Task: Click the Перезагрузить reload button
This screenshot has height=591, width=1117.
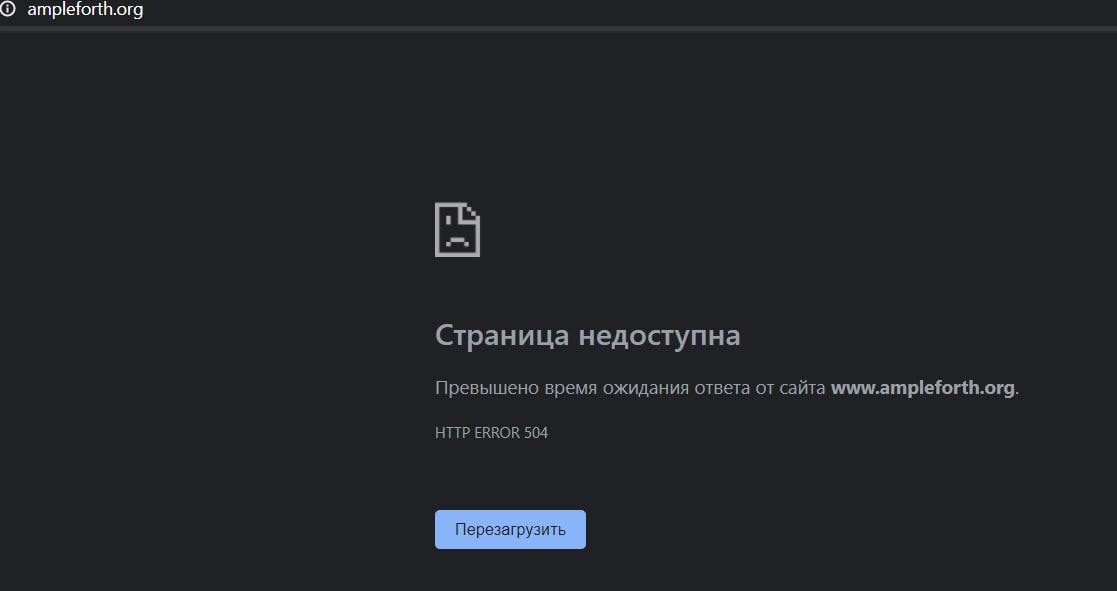Action: (510, 529)
